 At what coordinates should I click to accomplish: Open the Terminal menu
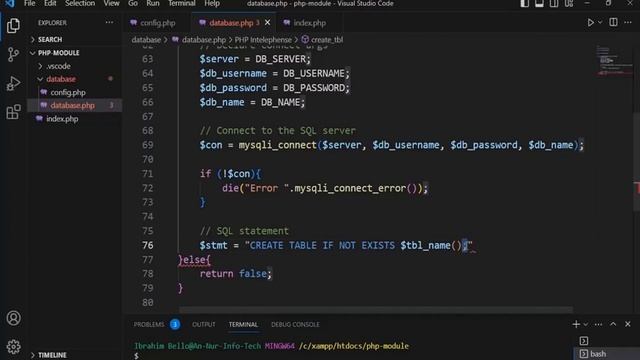[182, 4]
